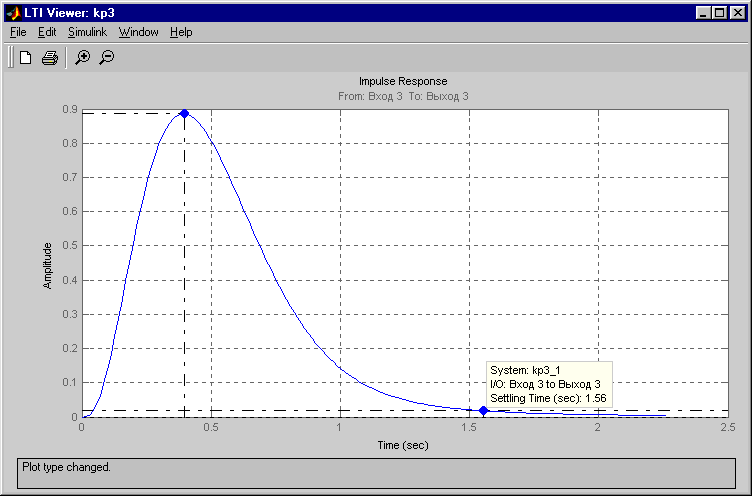This screenshot has width=752, height=496.
Task: Maximize the LTI Viewer window
Action: (720, 12)
